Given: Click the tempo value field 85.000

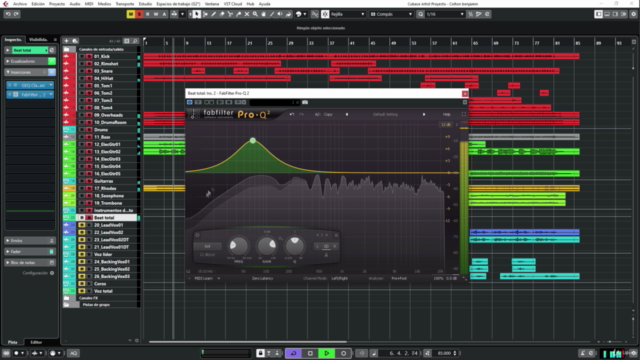Looking at the screenshot, I should (x=444, y=353).
